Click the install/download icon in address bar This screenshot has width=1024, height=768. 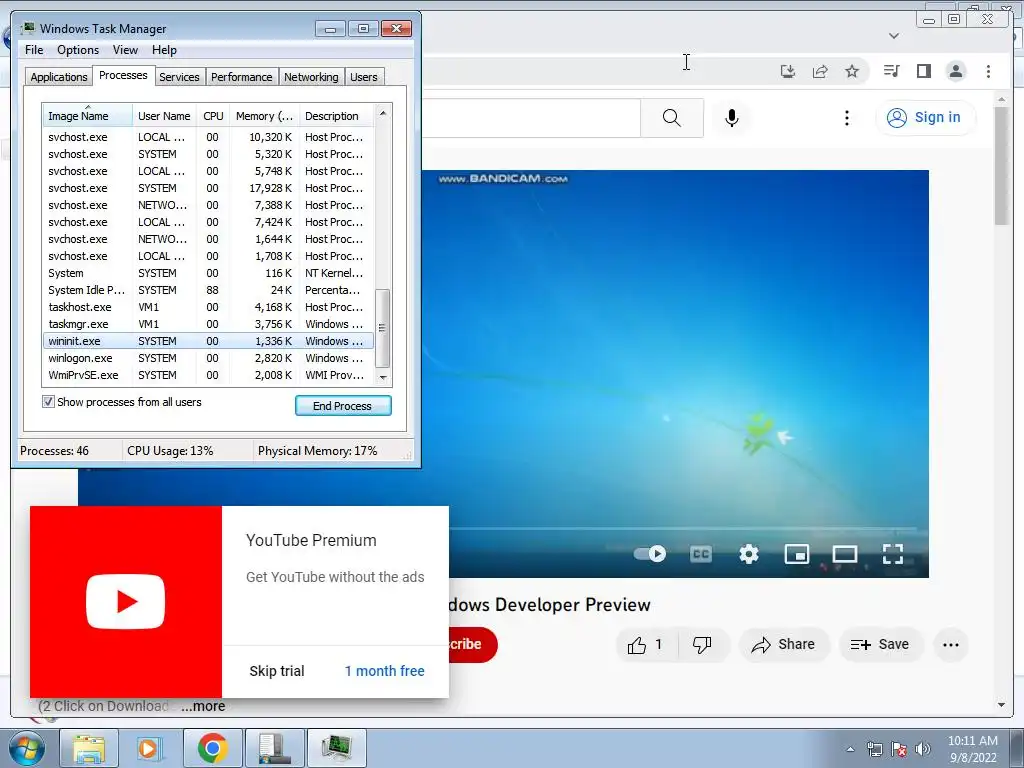coord(788,71)
